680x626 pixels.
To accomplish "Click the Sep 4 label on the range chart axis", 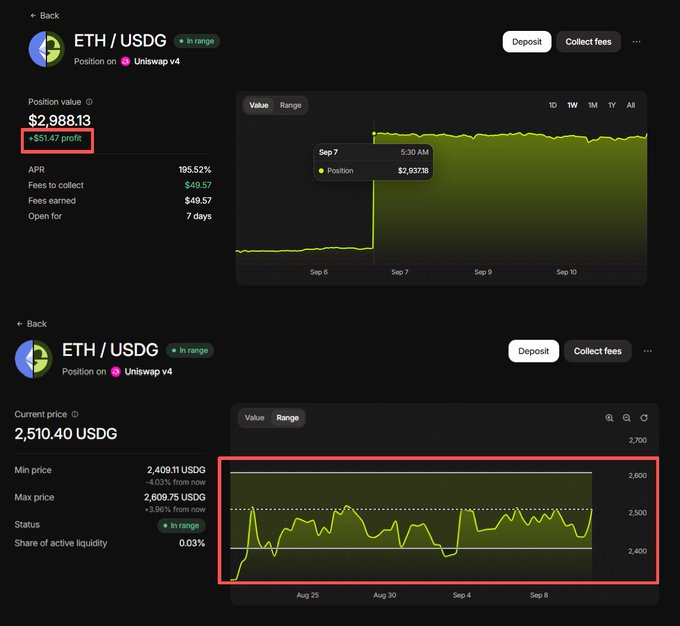I will coord(461,595).
